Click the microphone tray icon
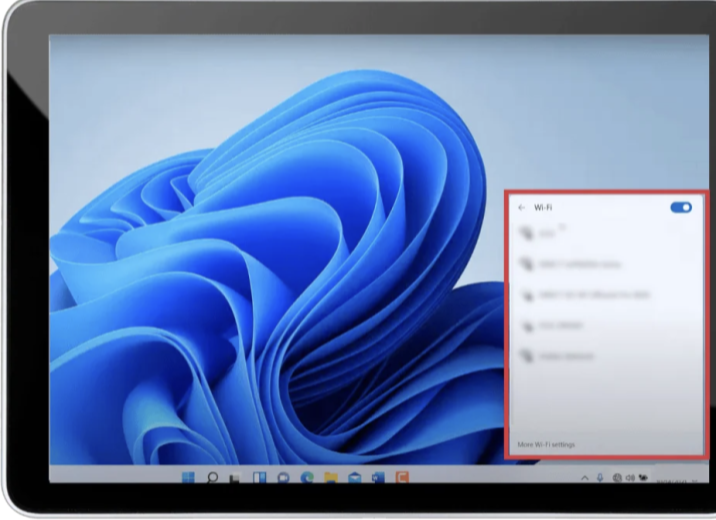The width and height of the screenshot is (716, 520). tap(600, 478)
